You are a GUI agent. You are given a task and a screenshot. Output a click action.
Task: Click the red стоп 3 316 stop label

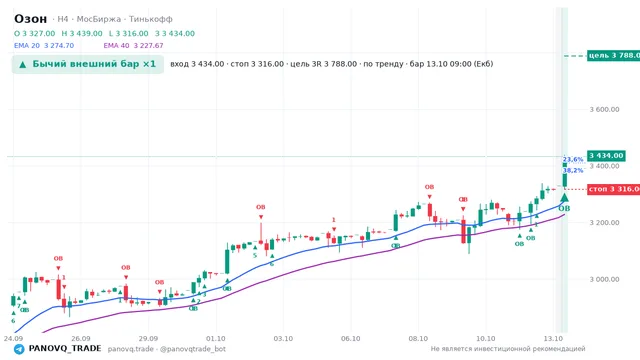tap(613, 189)
